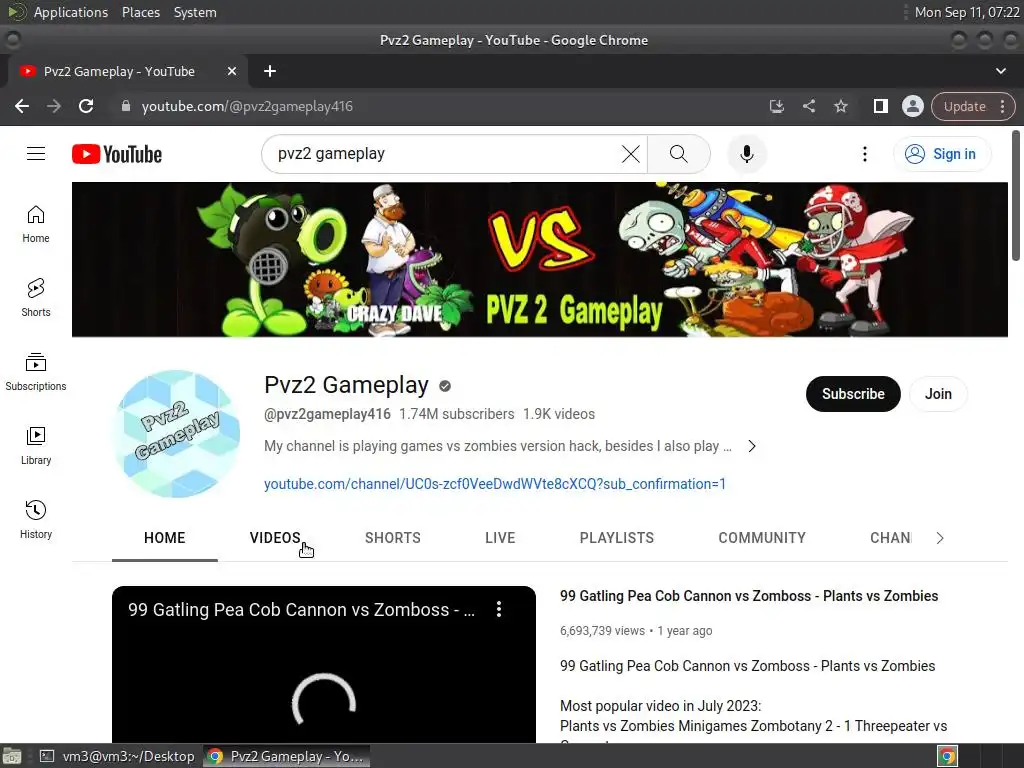Screen dimensions: 1024x768
Task: Click the Pvz2 Gameplay channel avatar
Action: coord(176,434)
